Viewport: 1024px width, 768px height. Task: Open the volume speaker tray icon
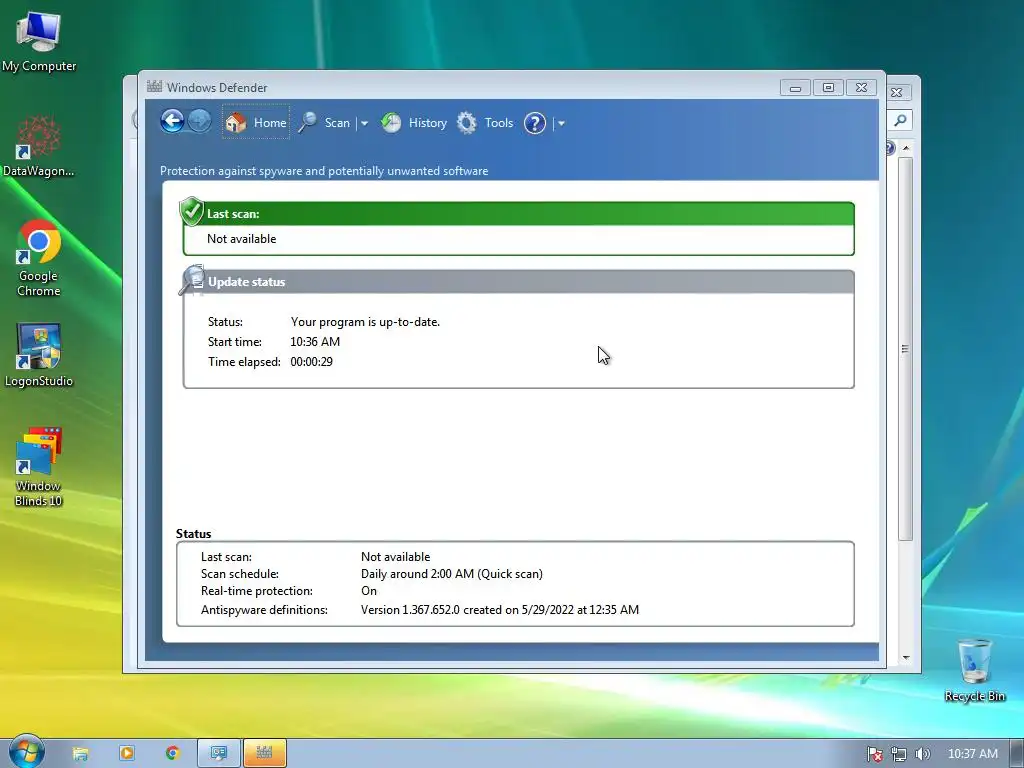922,754
